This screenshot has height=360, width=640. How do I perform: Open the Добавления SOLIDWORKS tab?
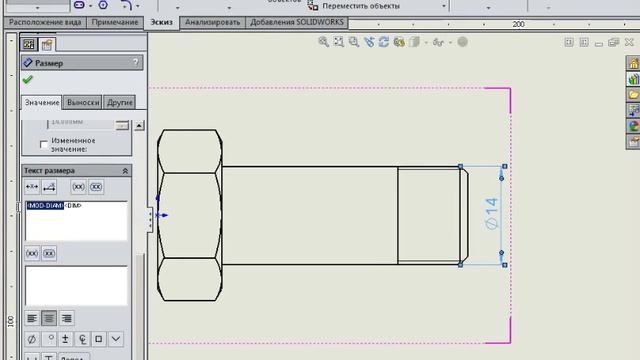(x=297, y=22)
